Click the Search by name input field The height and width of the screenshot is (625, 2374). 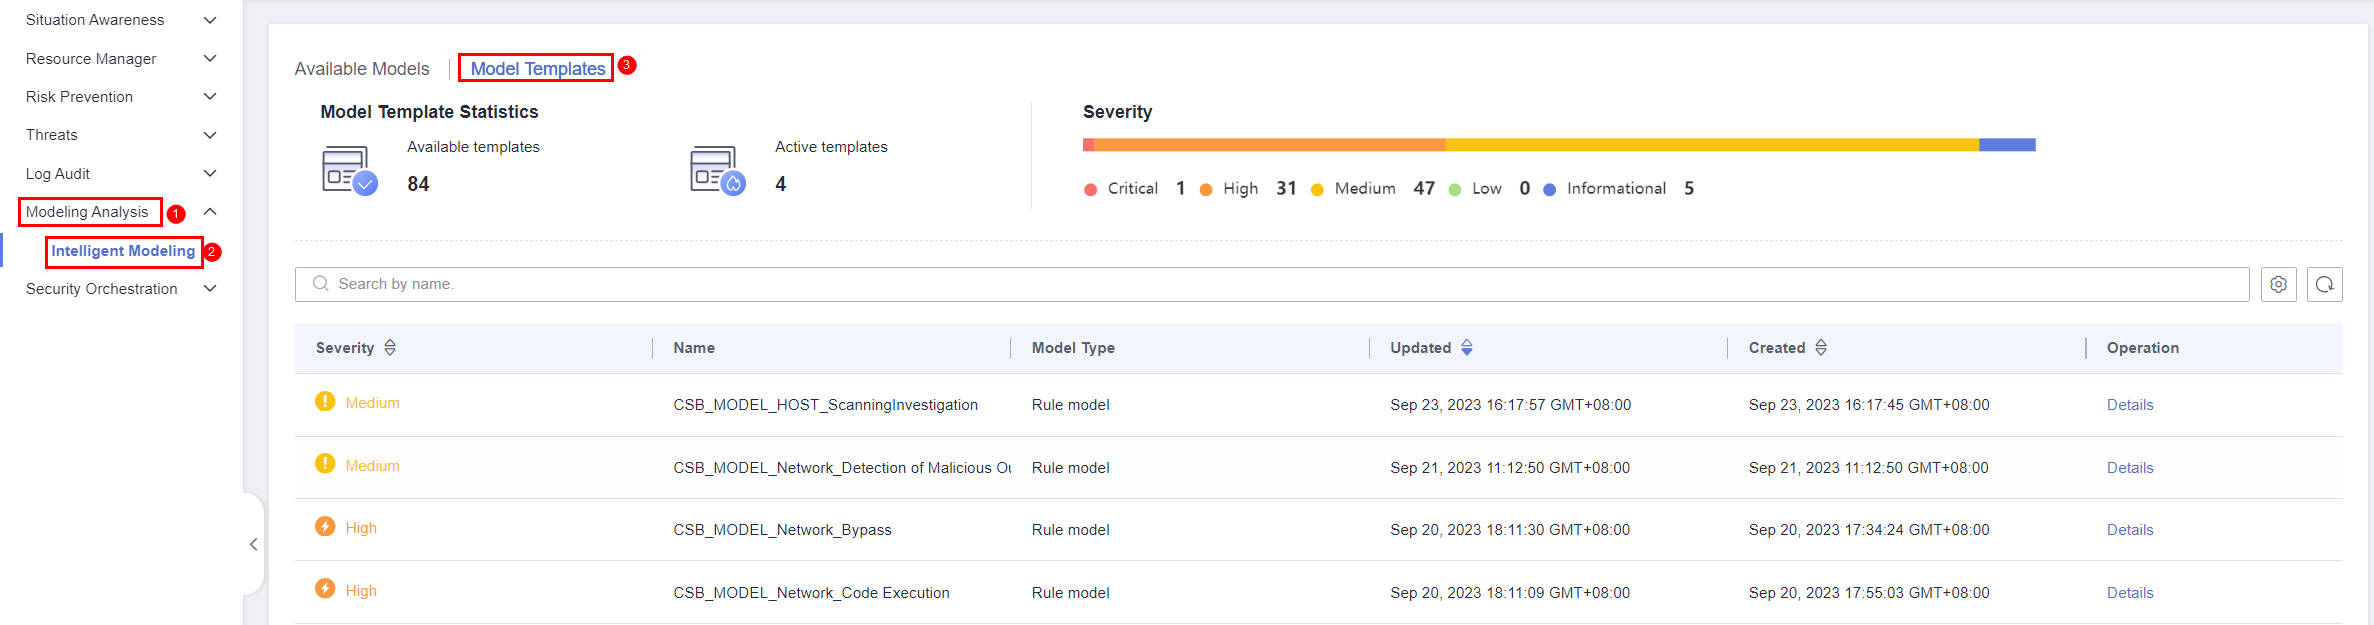point(1270,284)
